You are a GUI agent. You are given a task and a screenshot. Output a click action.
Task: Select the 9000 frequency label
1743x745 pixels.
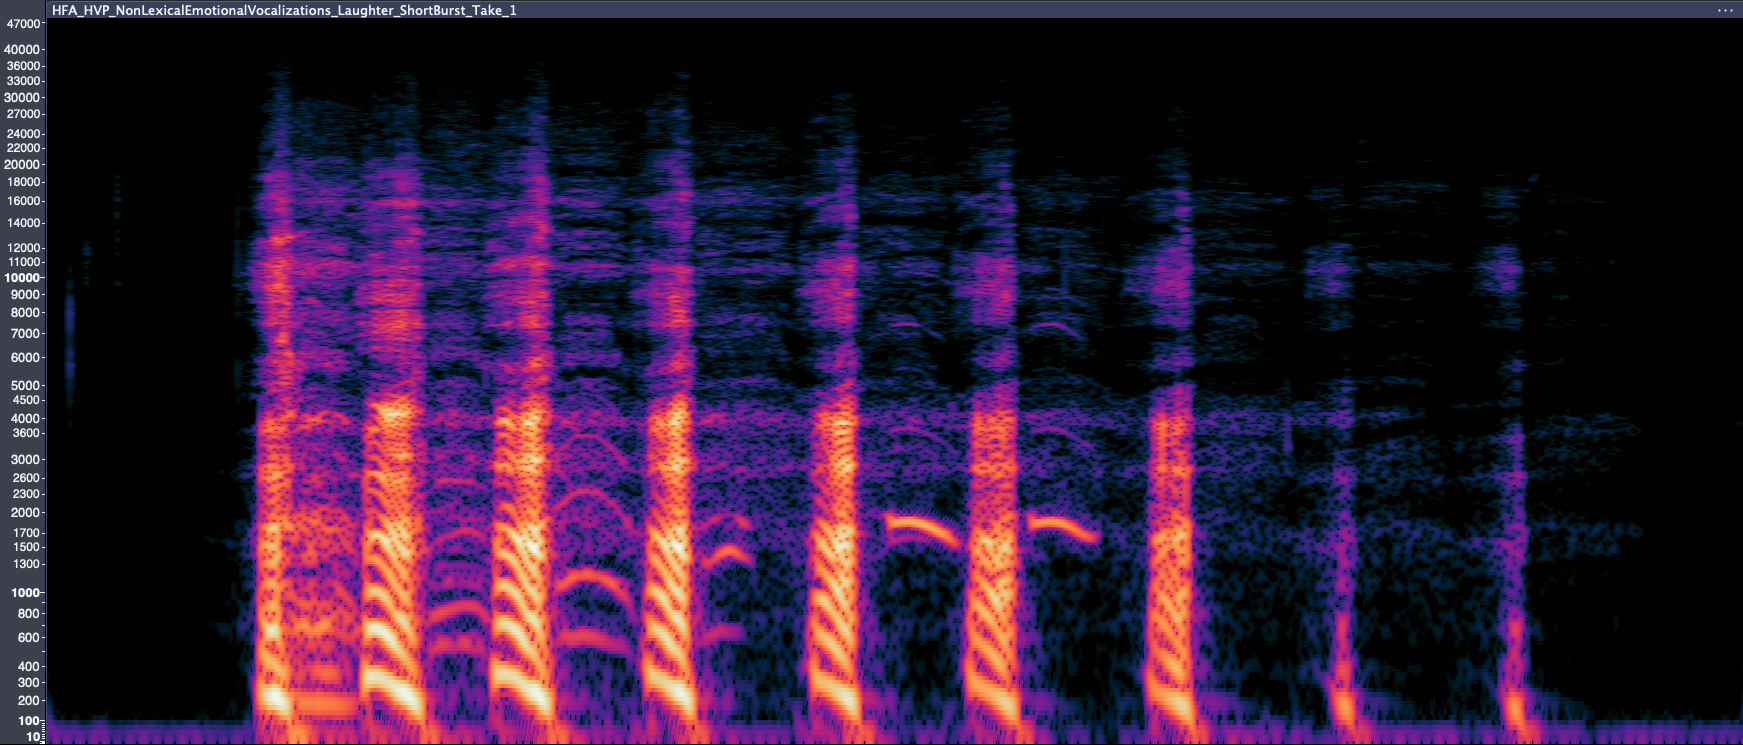click(26, 295)
